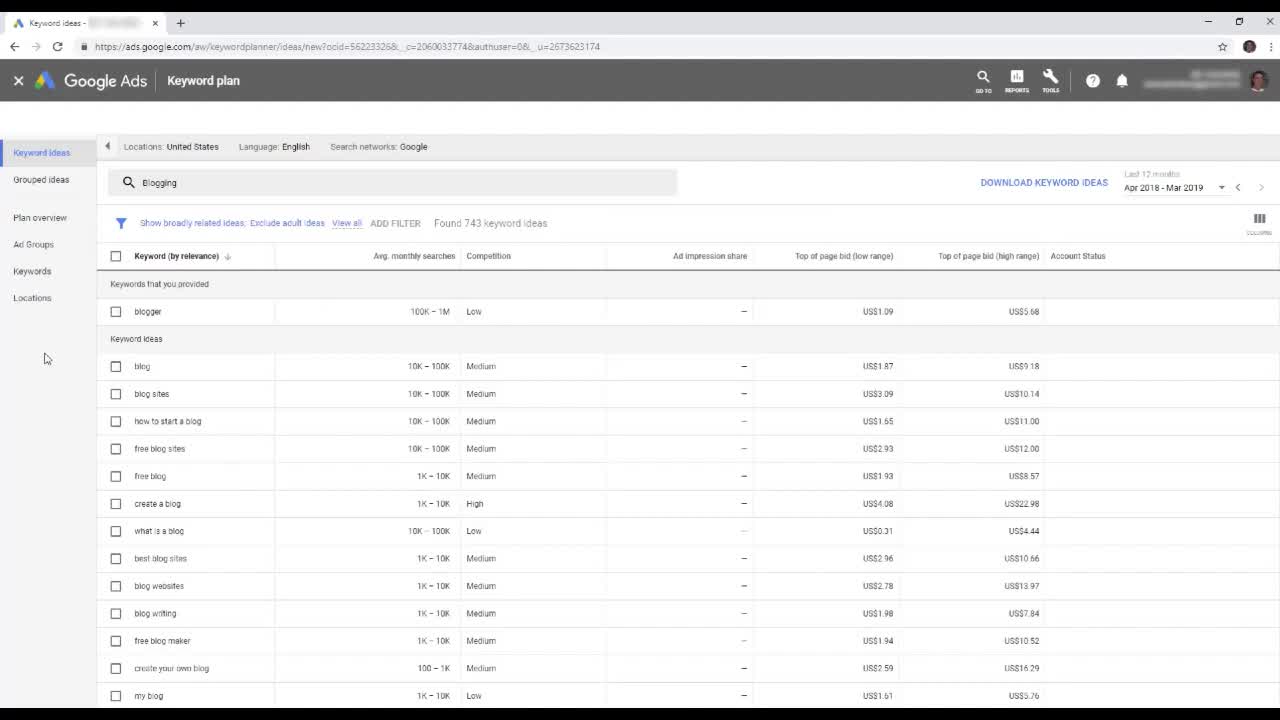This screenshot has width=1280, height=720.
Task: Sort by Avg. monthly searches column
Action: coord(414,256)
